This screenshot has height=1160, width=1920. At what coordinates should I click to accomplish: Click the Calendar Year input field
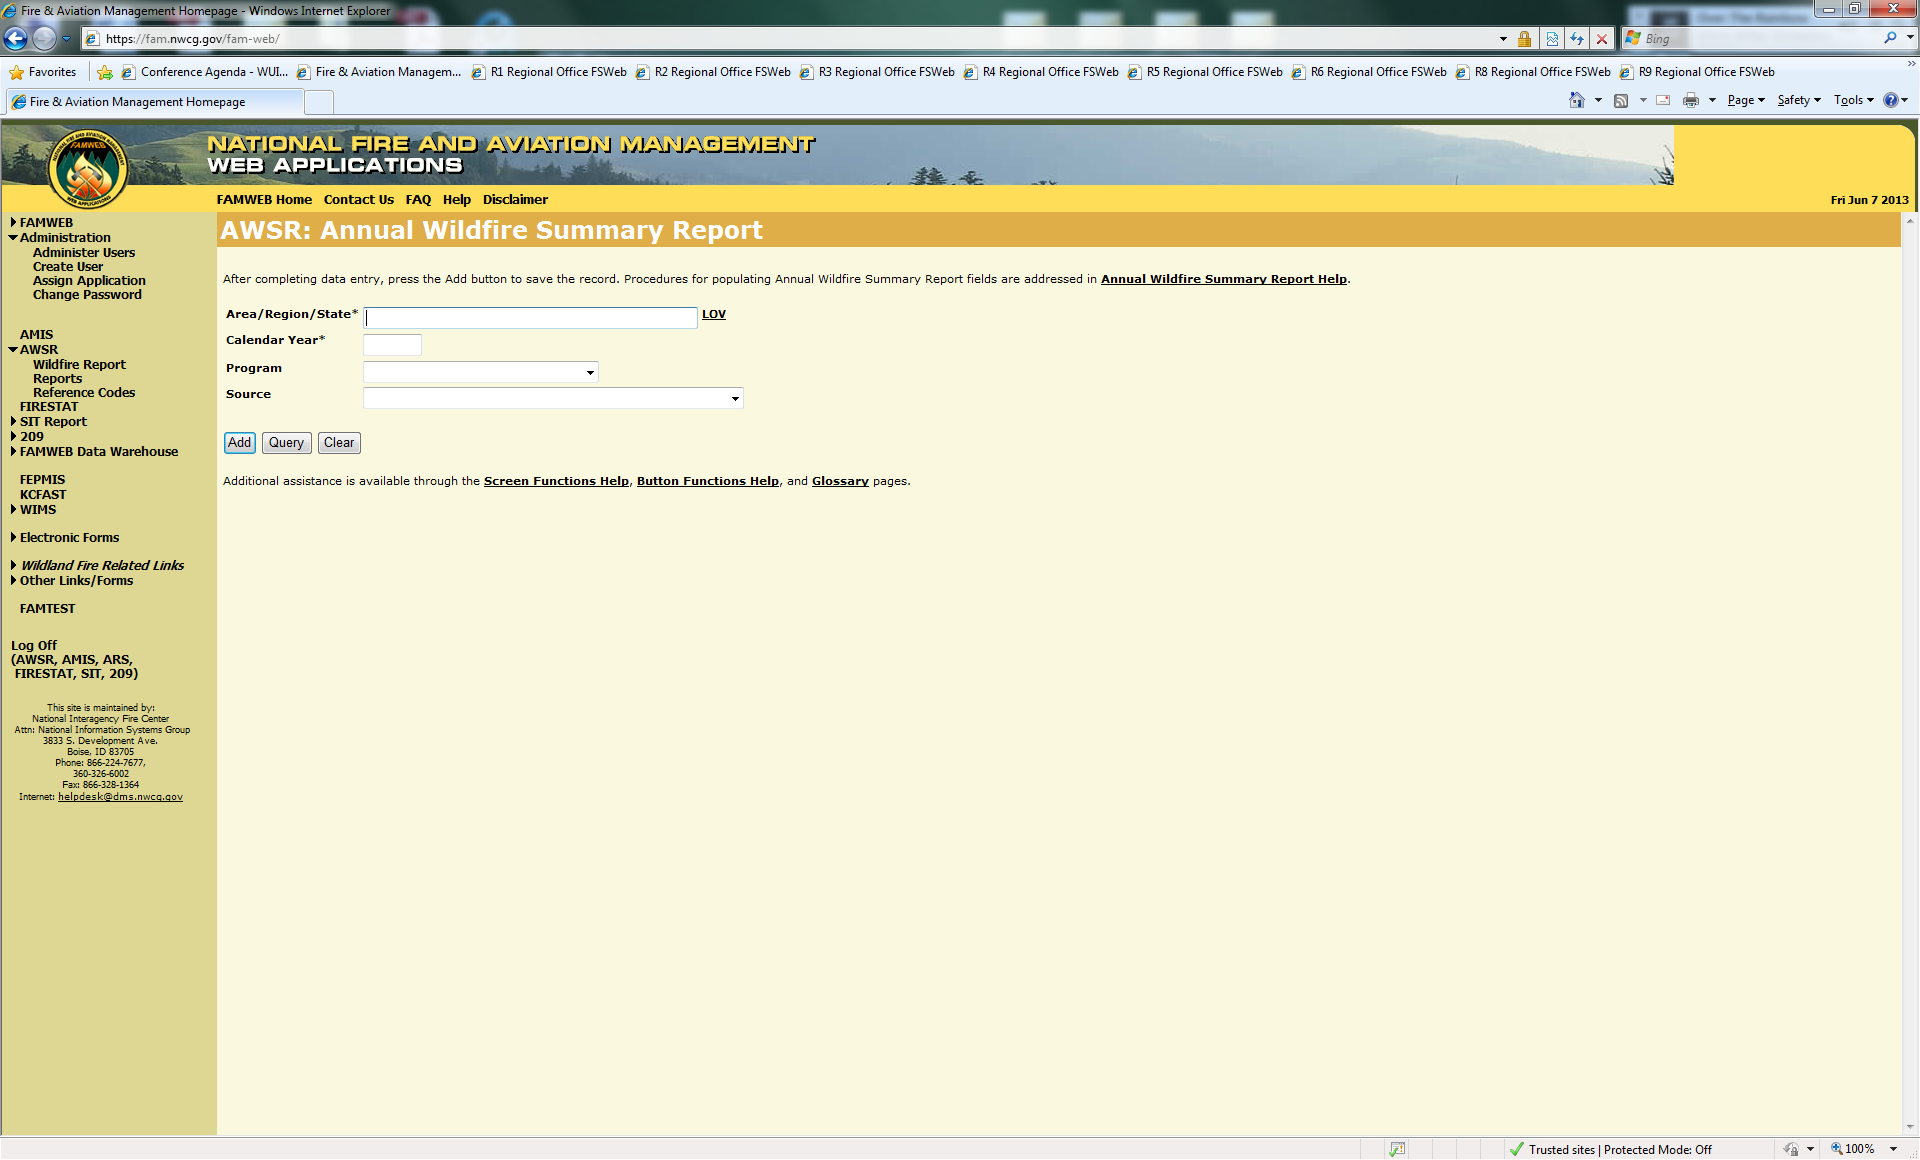[x=392, y=345]
